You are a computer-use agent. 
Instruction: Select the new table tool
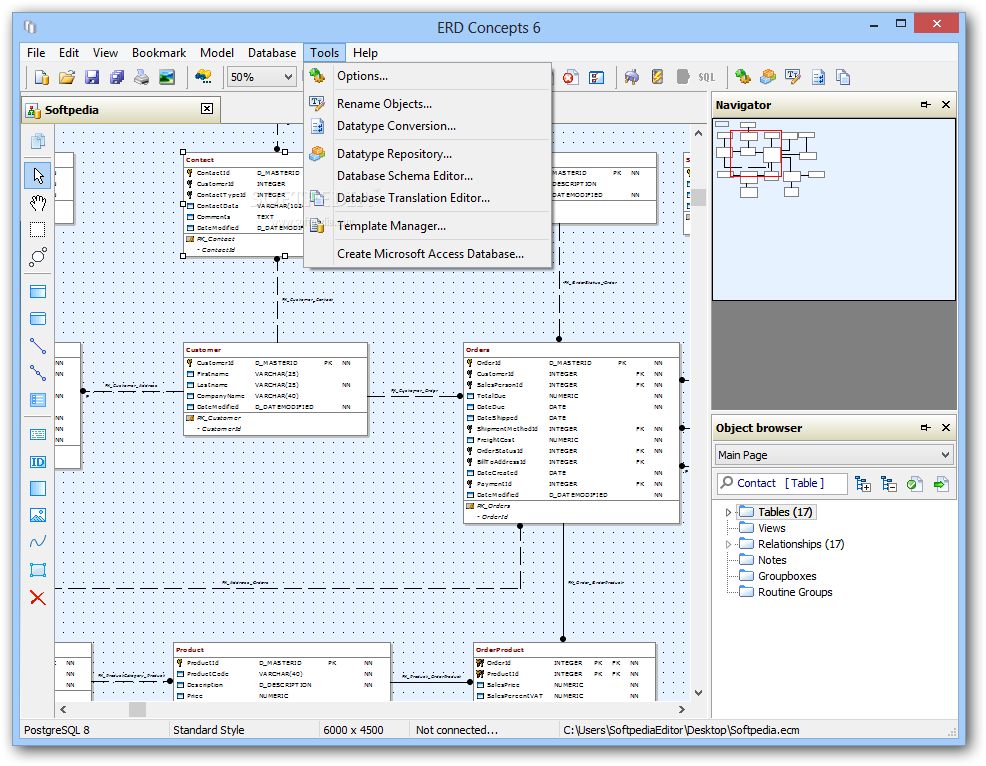[x=38, y=292]
